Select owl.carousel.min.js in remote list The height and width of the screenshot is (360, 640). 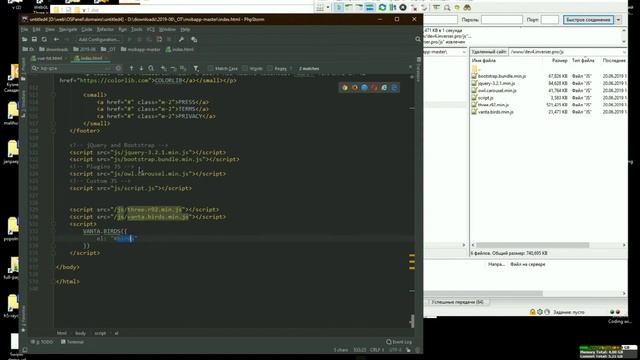tap(497, 91)
